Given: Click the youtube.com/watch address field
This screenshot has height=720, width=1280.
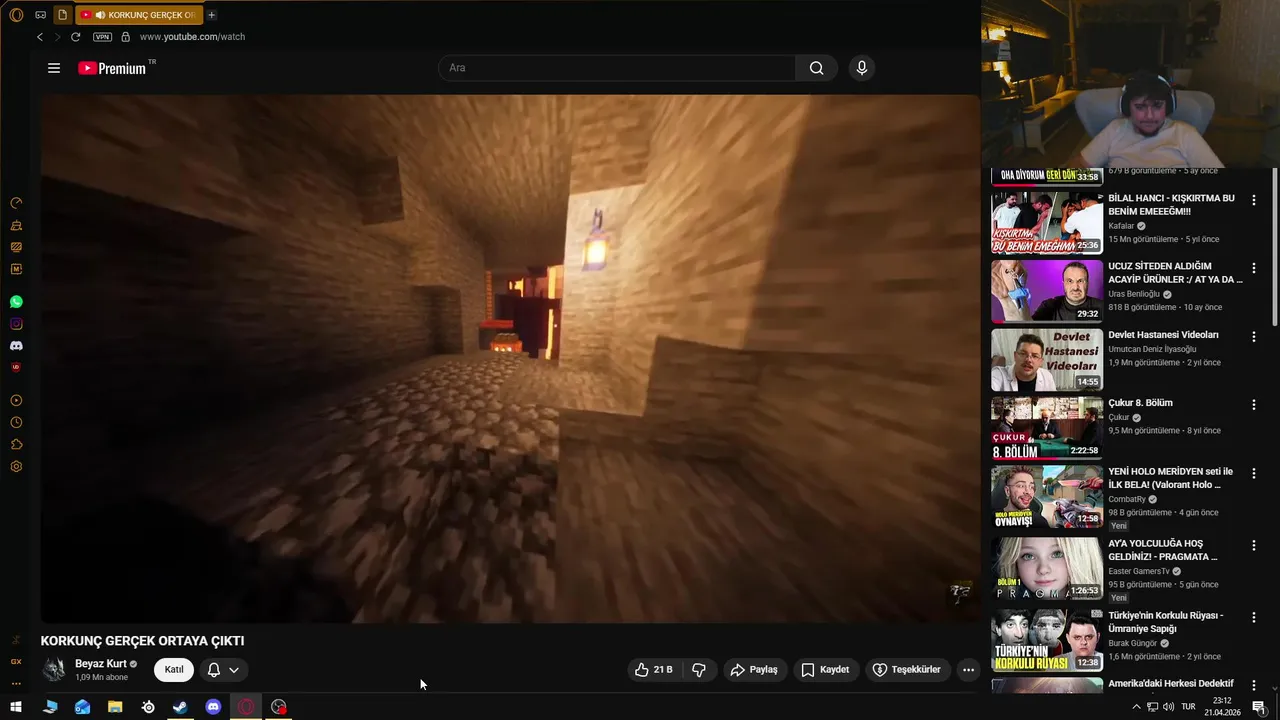Looking at the screenshot, I should pos(192,37).
